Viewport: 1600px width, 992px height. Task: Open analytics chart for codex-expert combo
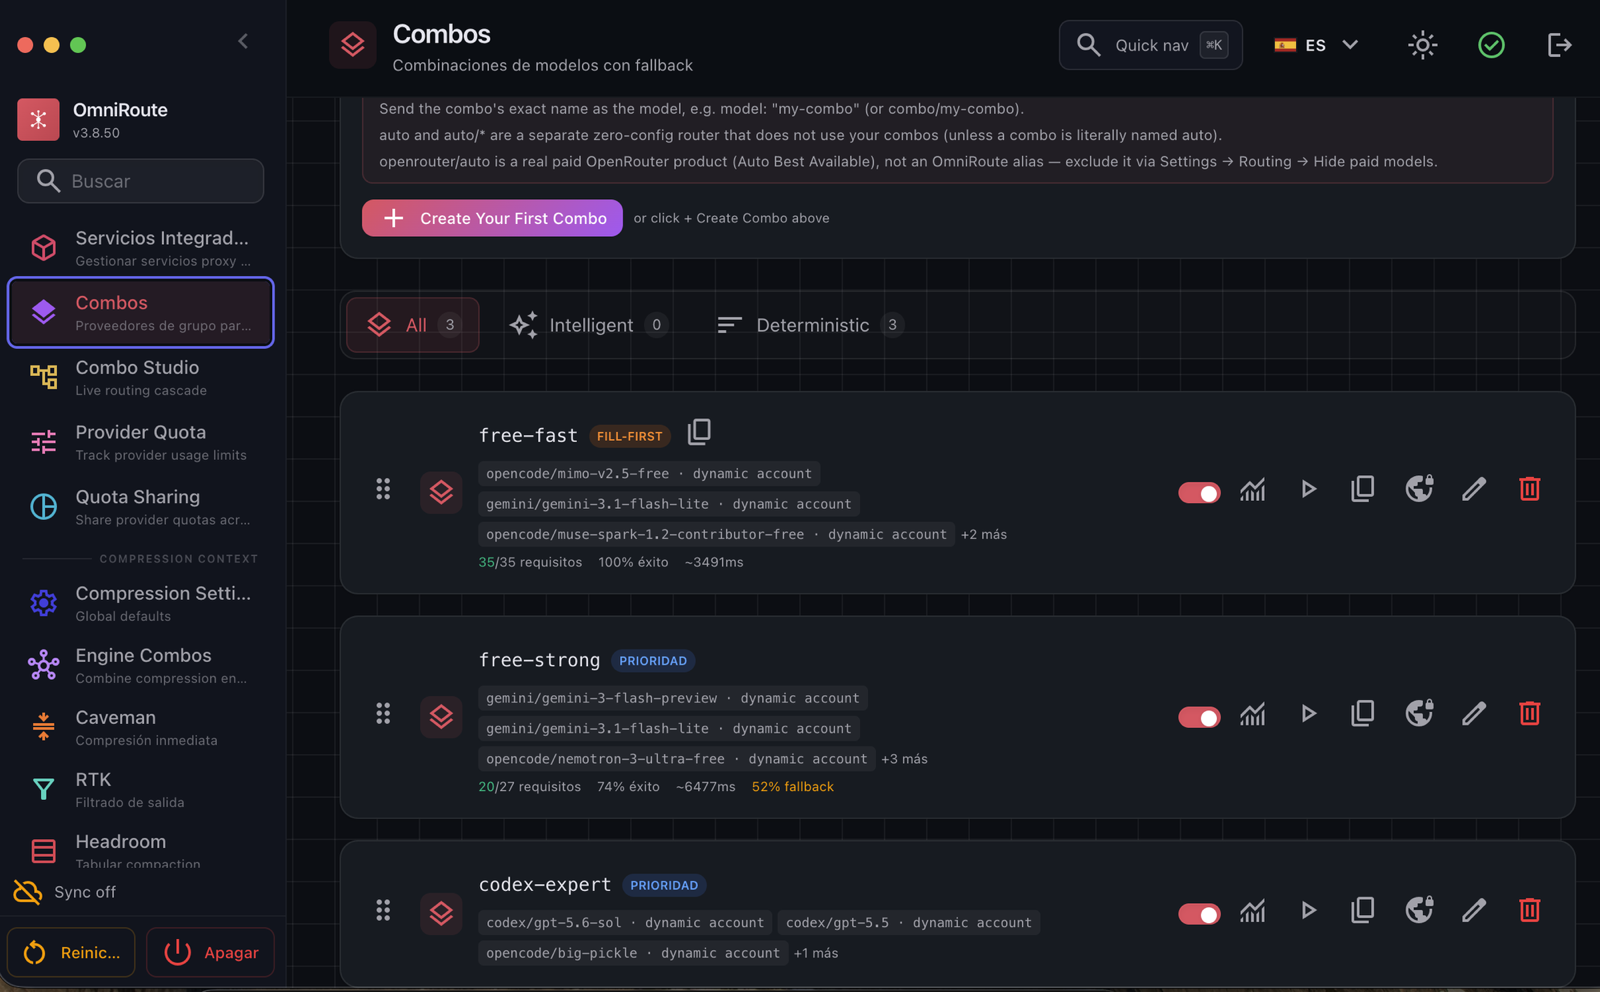(1253, 910)
